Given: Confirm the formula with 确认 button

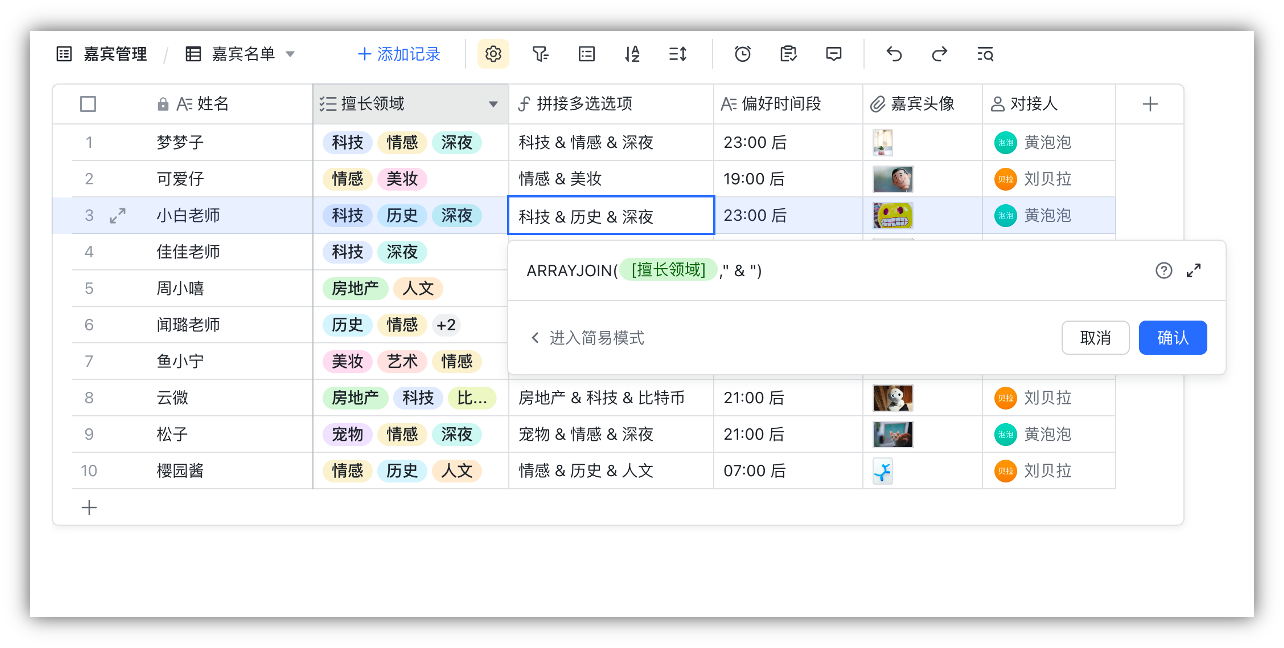Looking at the screenshot, I should click(1172, 337).
